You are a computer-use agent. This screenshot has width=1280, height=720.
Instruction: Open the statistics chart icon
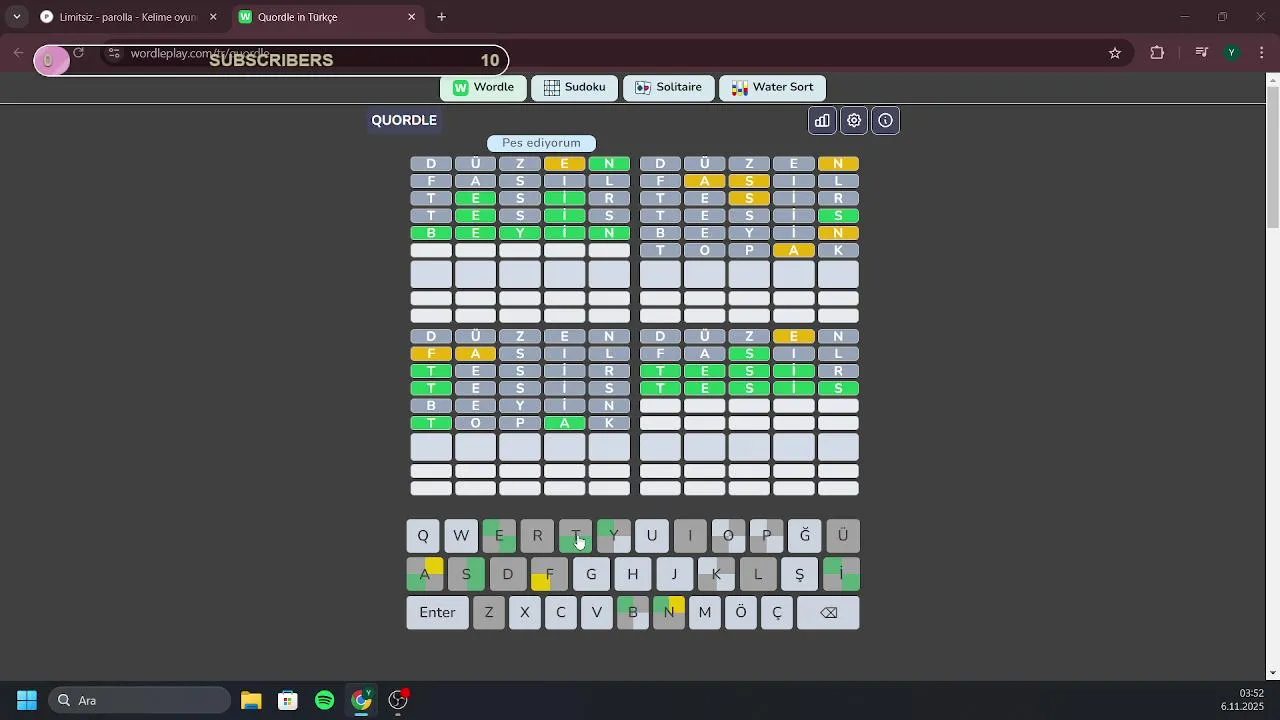[822, 121]
